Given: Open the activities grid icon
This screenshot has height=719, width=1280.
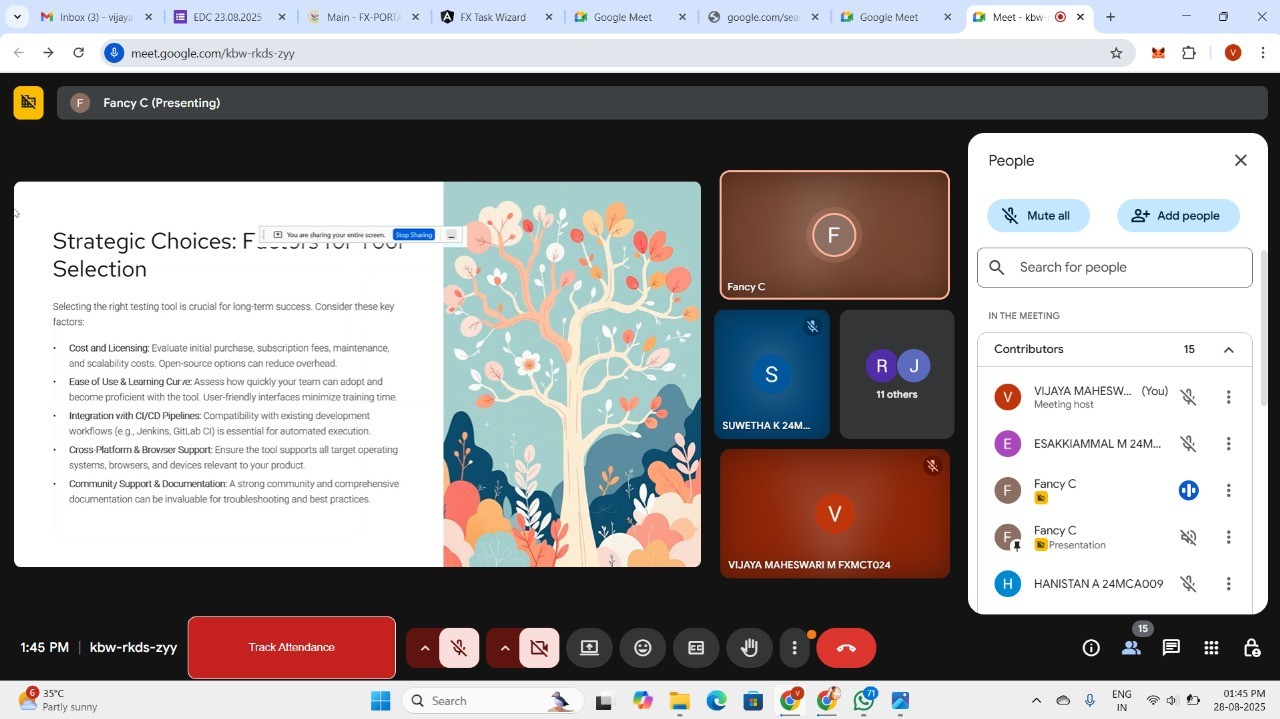Looking at the screenshot, I should click(1211, 648).
